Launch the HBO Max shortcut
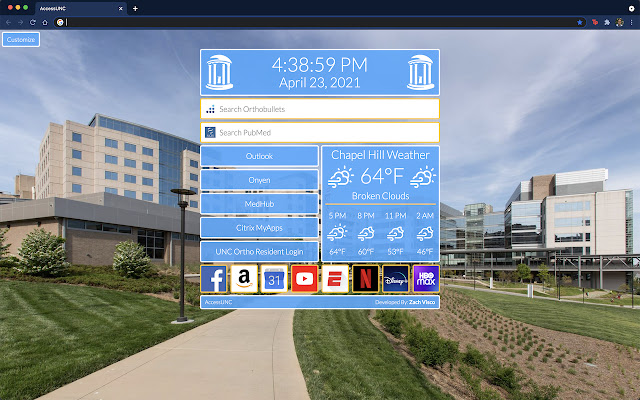The width and height of the screenshot is (640, 400). (426, 280)
